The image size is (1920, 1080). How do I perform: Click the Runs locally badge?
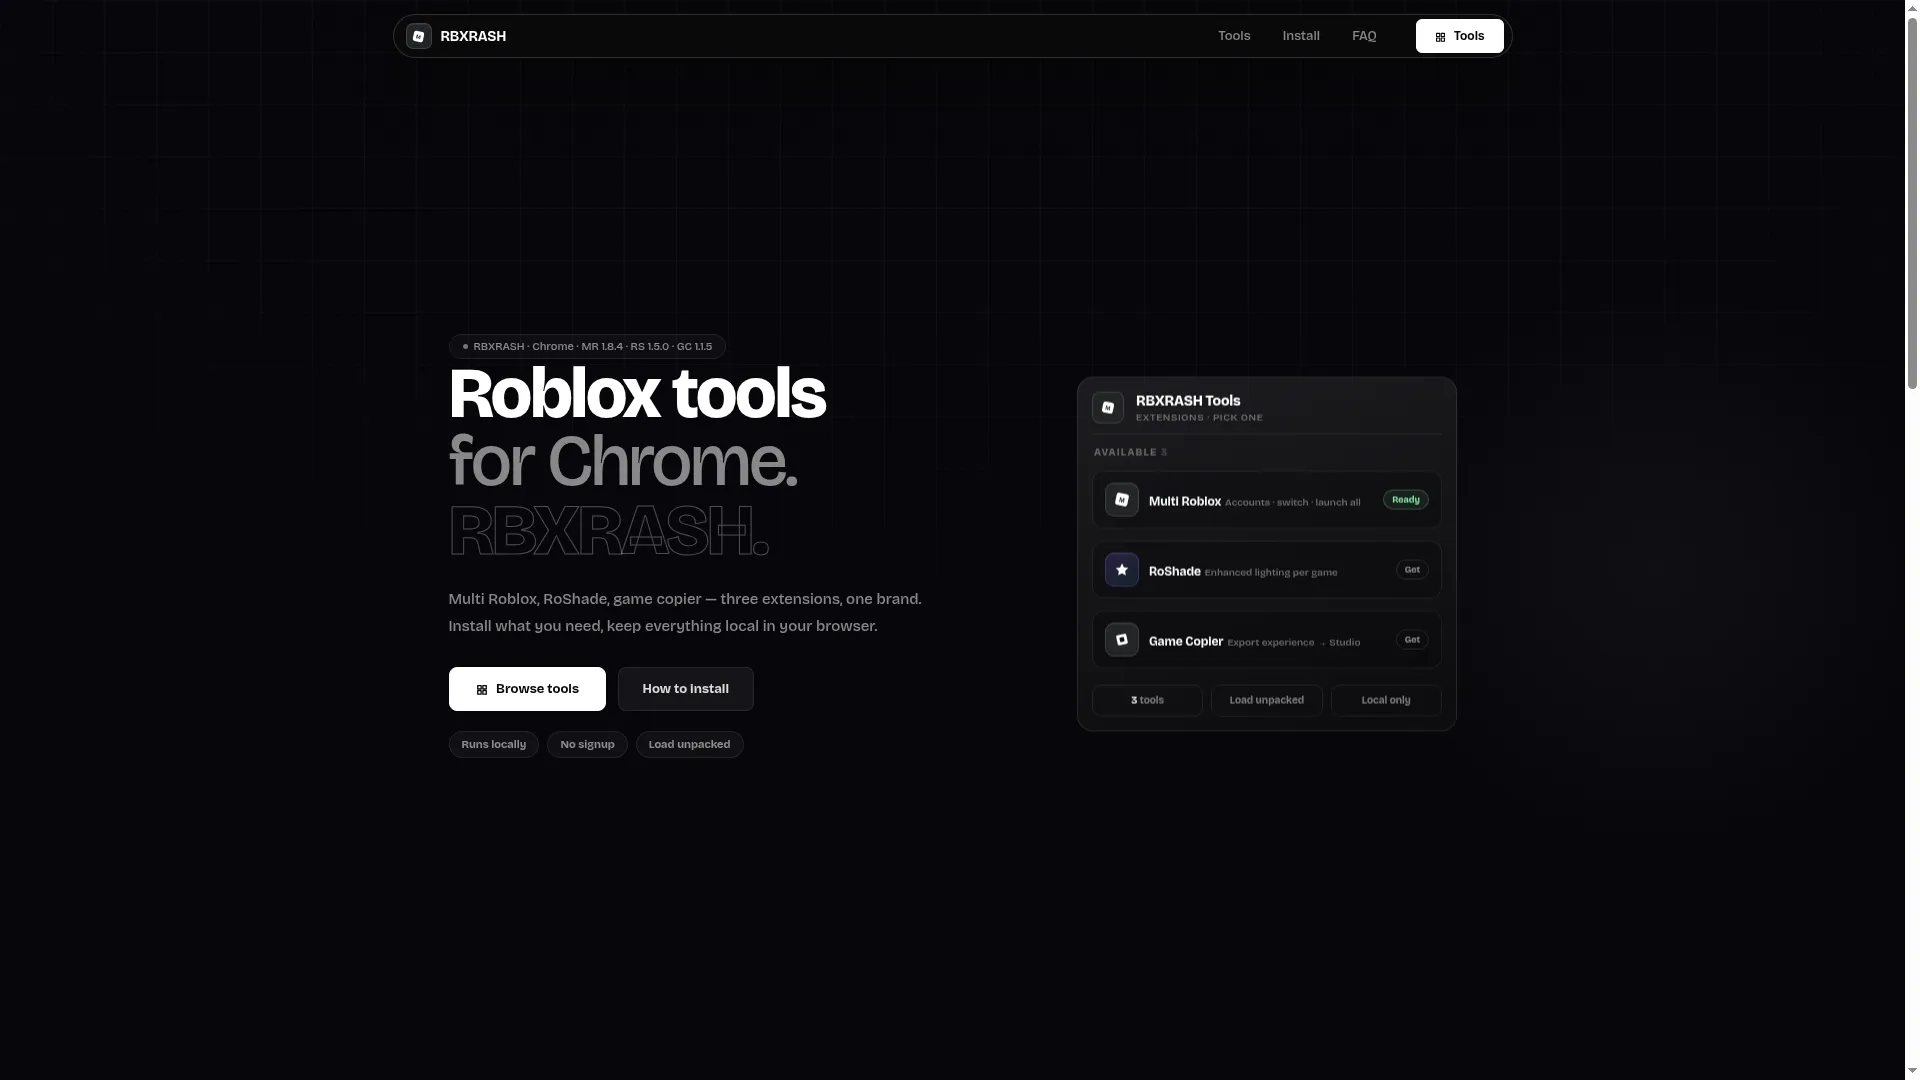point(493,744)
